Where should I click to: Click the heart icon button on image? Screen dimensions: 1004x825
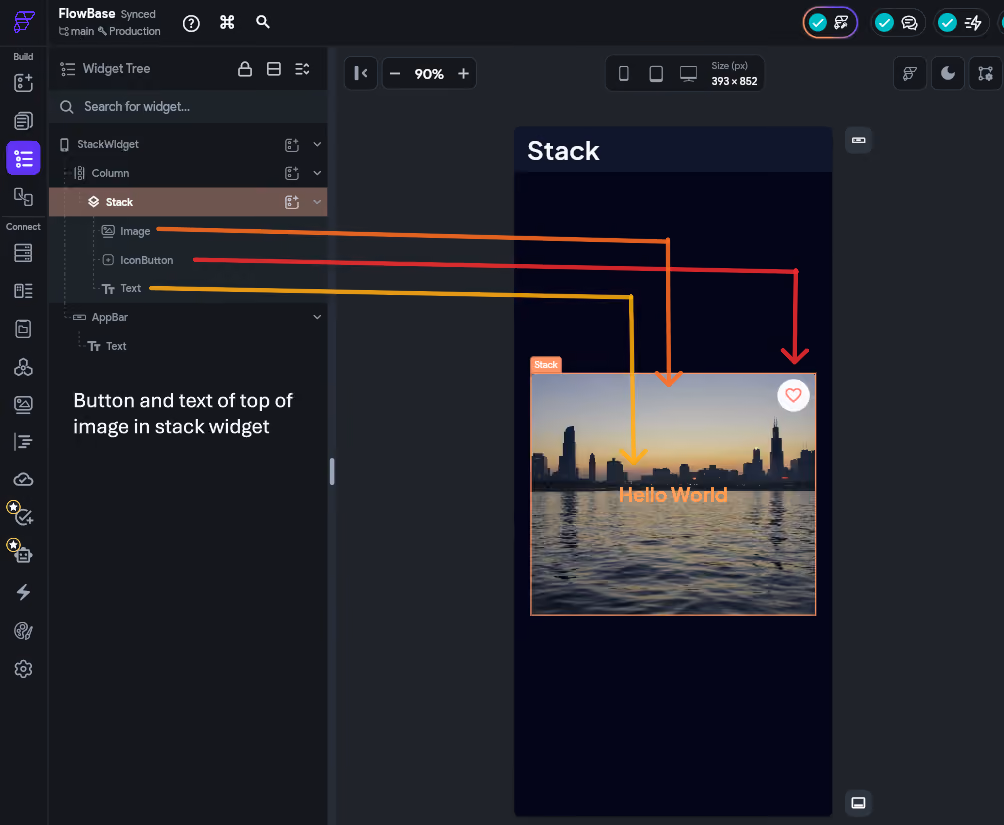click(x=793, y=395)
